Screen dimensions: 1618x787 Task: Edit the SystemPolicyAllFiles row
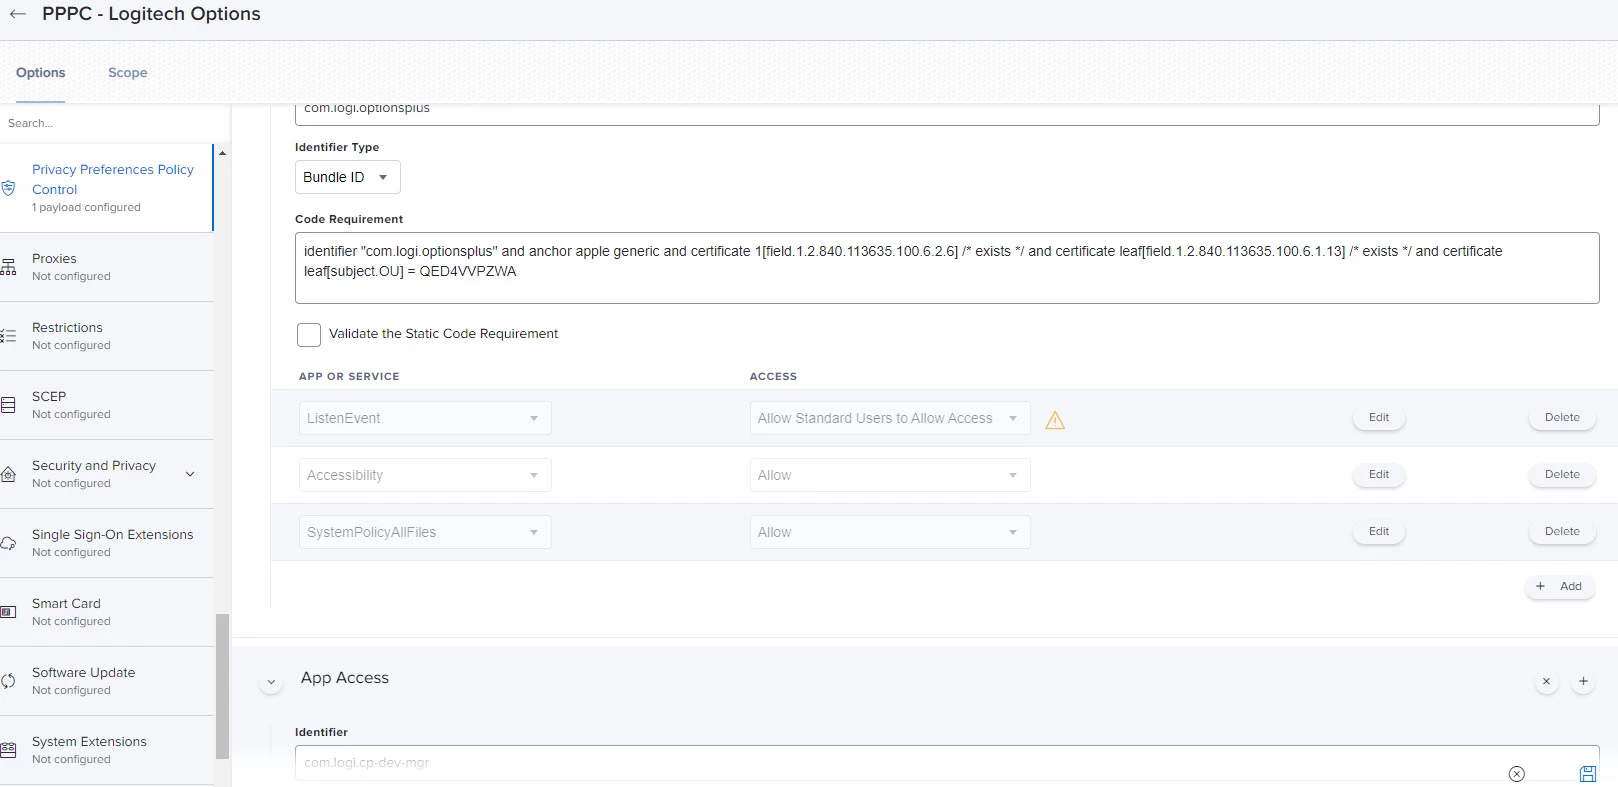1379,532
